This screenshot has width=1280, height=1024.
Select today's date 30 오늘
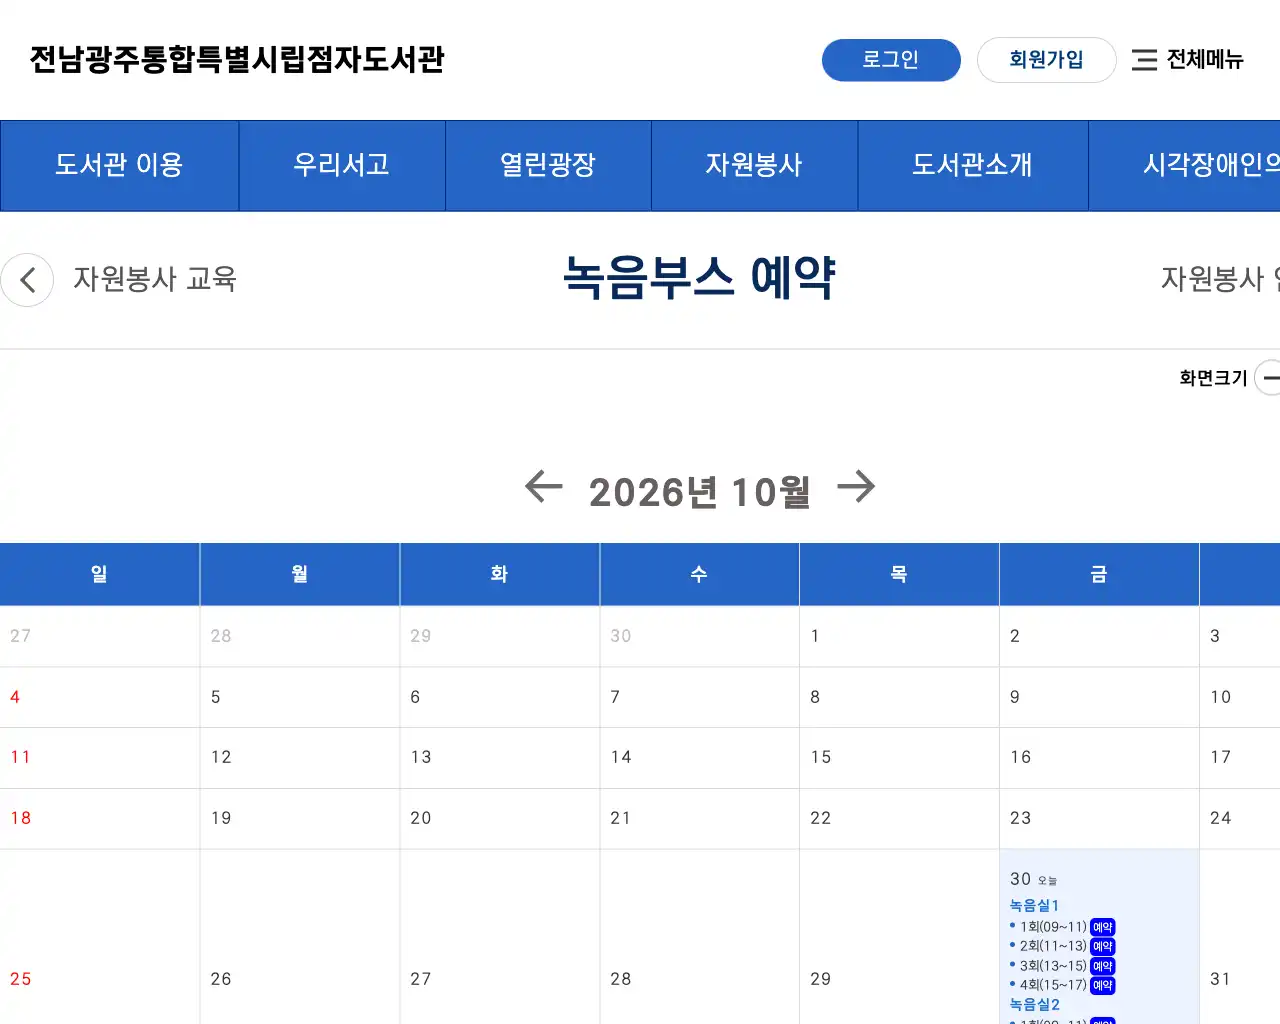click(x=1033, y=879)
